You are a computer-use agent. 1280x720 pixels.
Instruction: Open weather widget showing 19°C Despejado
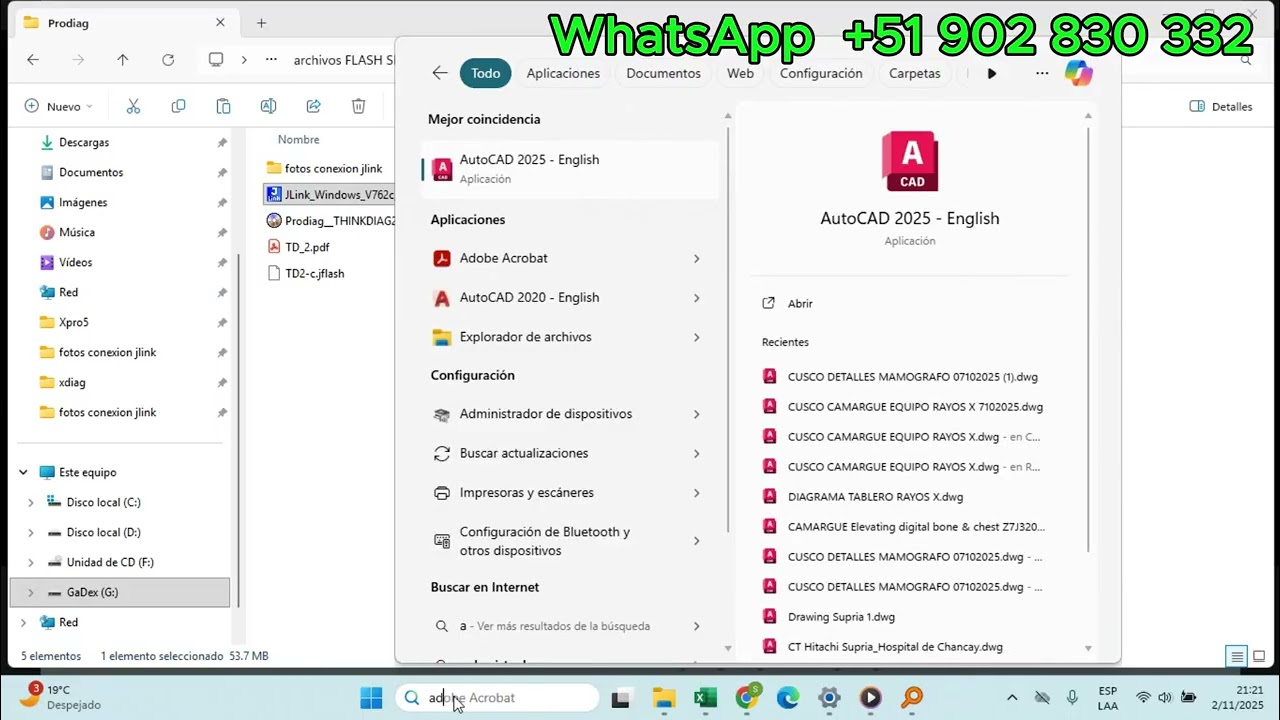point(60,697)
